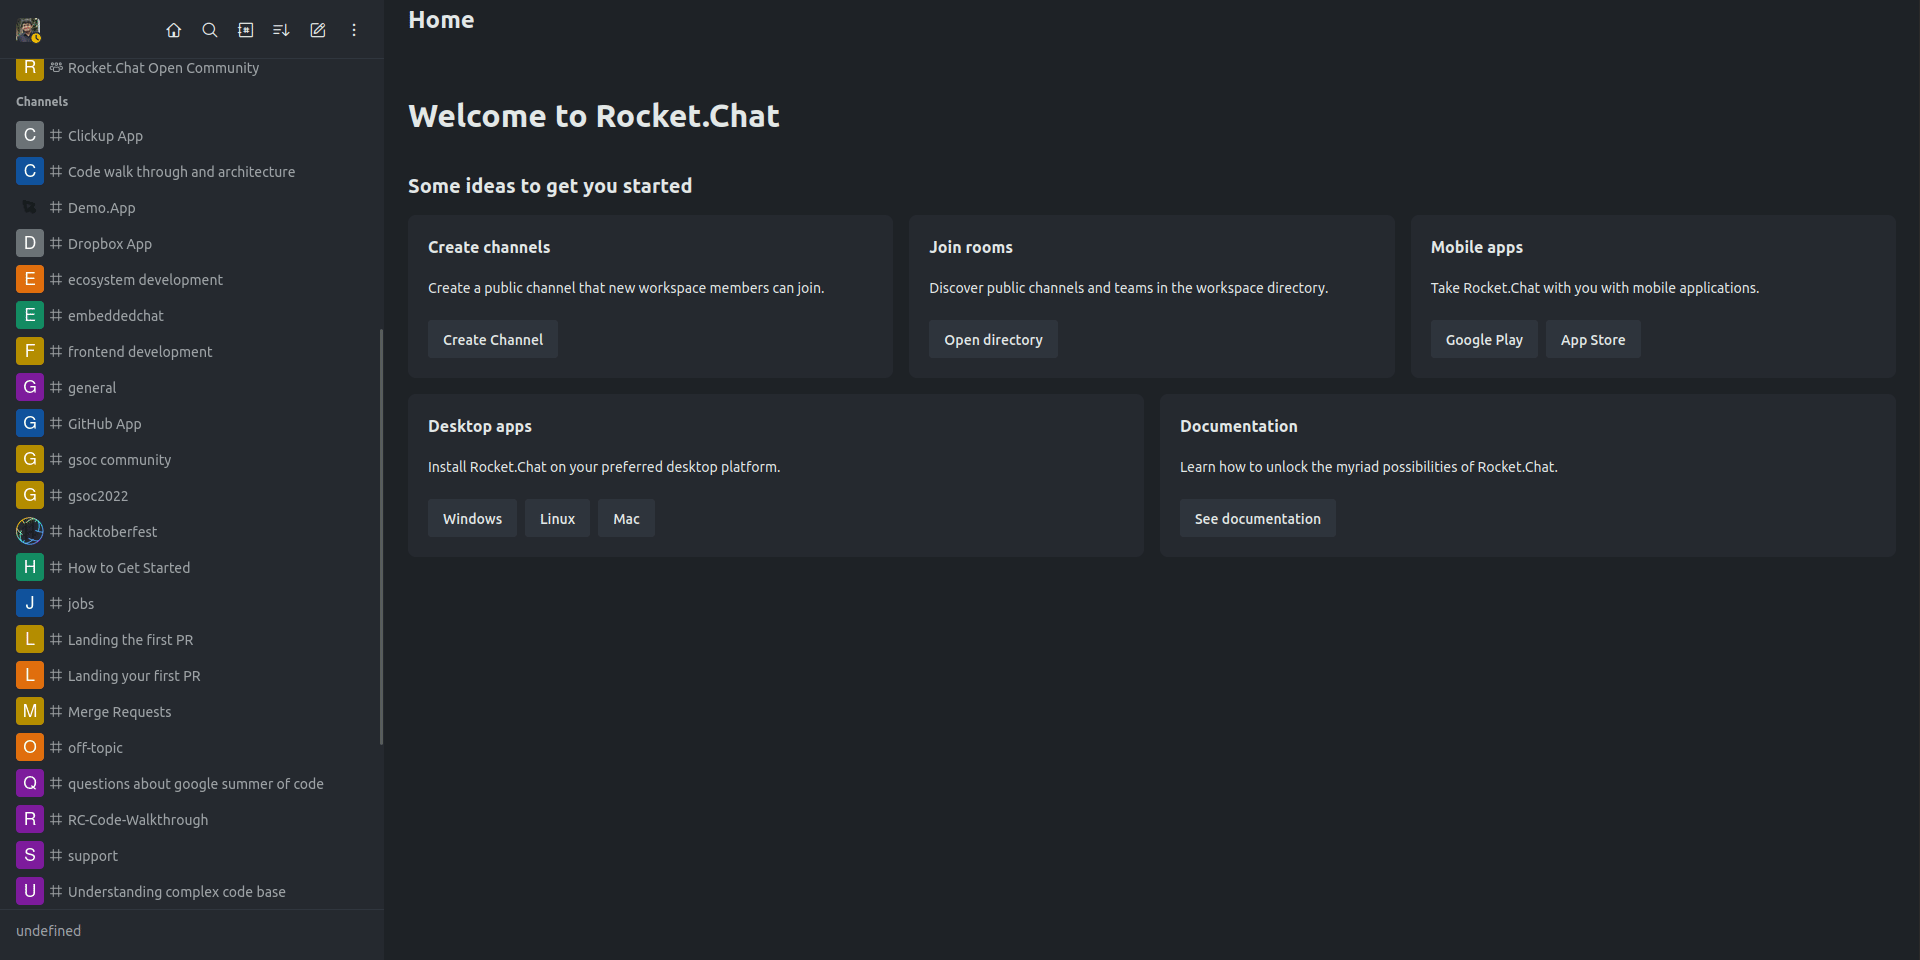
Task: Click your avatar to change status
Action: click(29, 30)
